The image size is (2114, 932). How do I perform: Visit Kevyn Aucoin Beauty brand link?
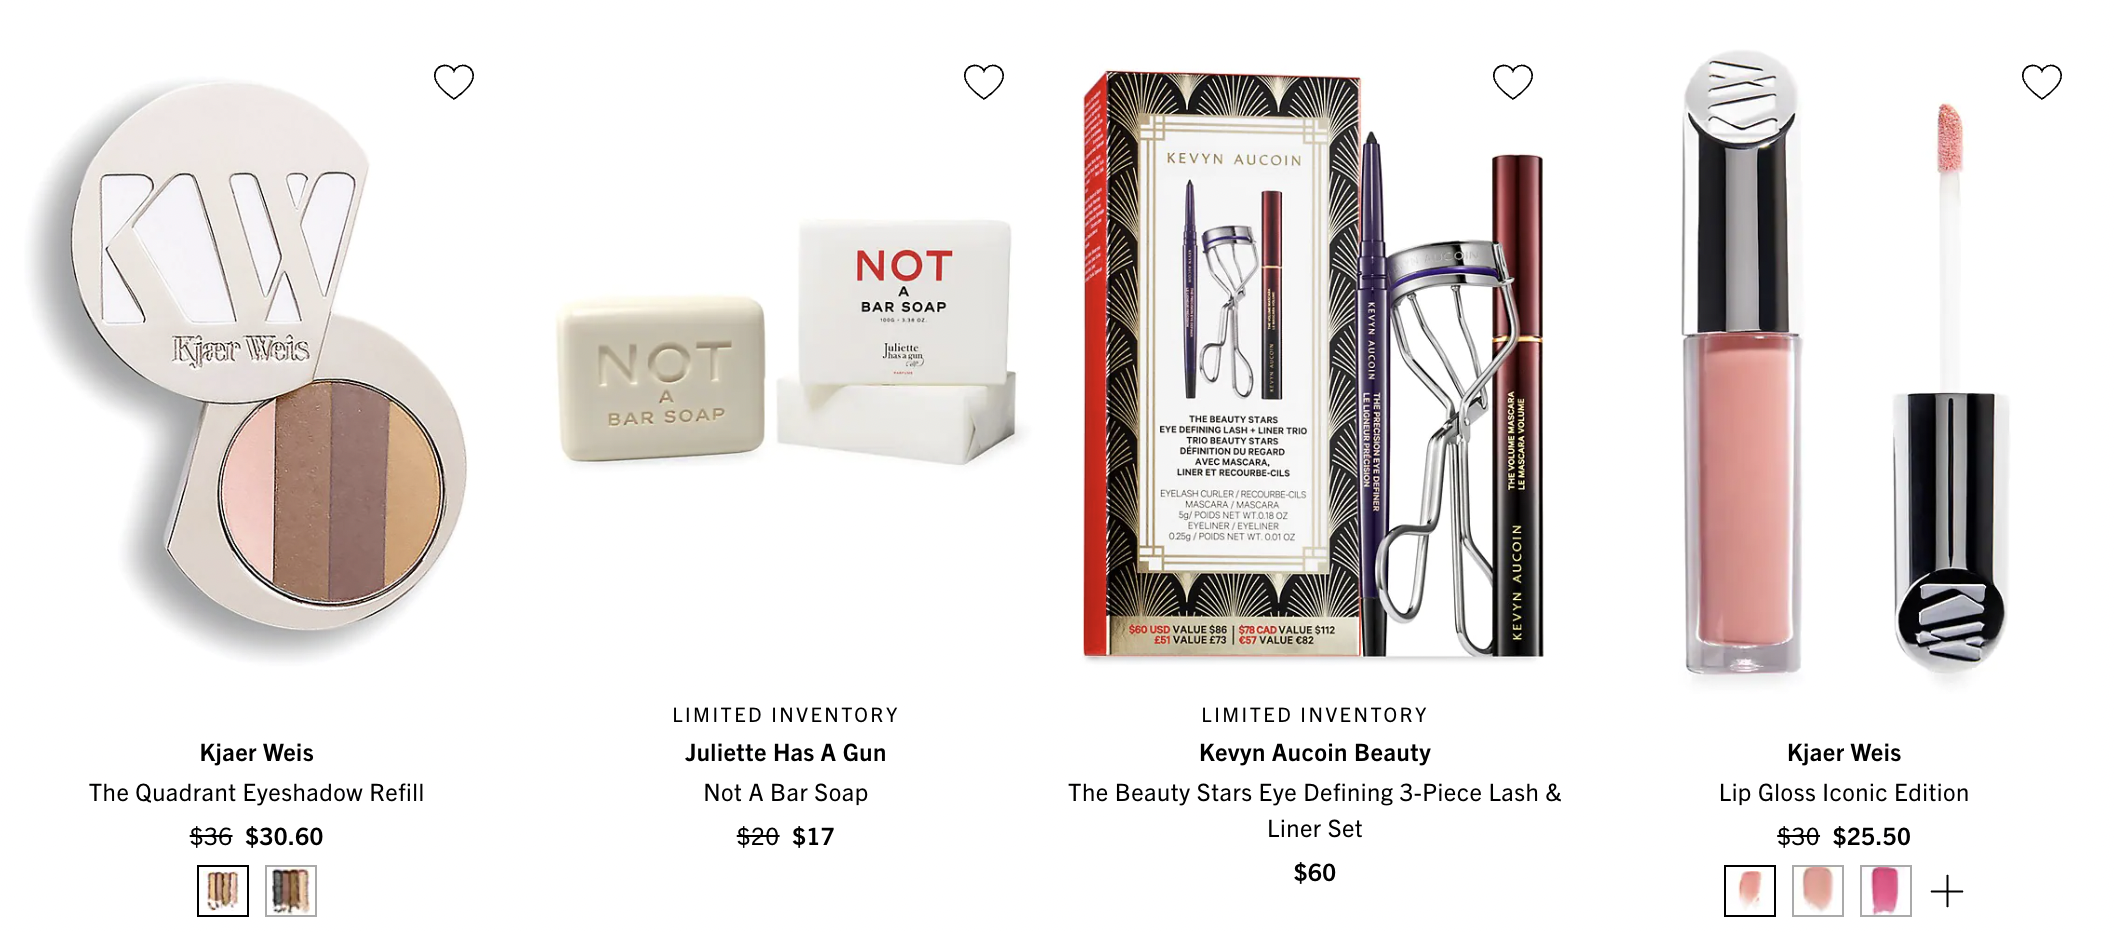tap(1315, 753)
